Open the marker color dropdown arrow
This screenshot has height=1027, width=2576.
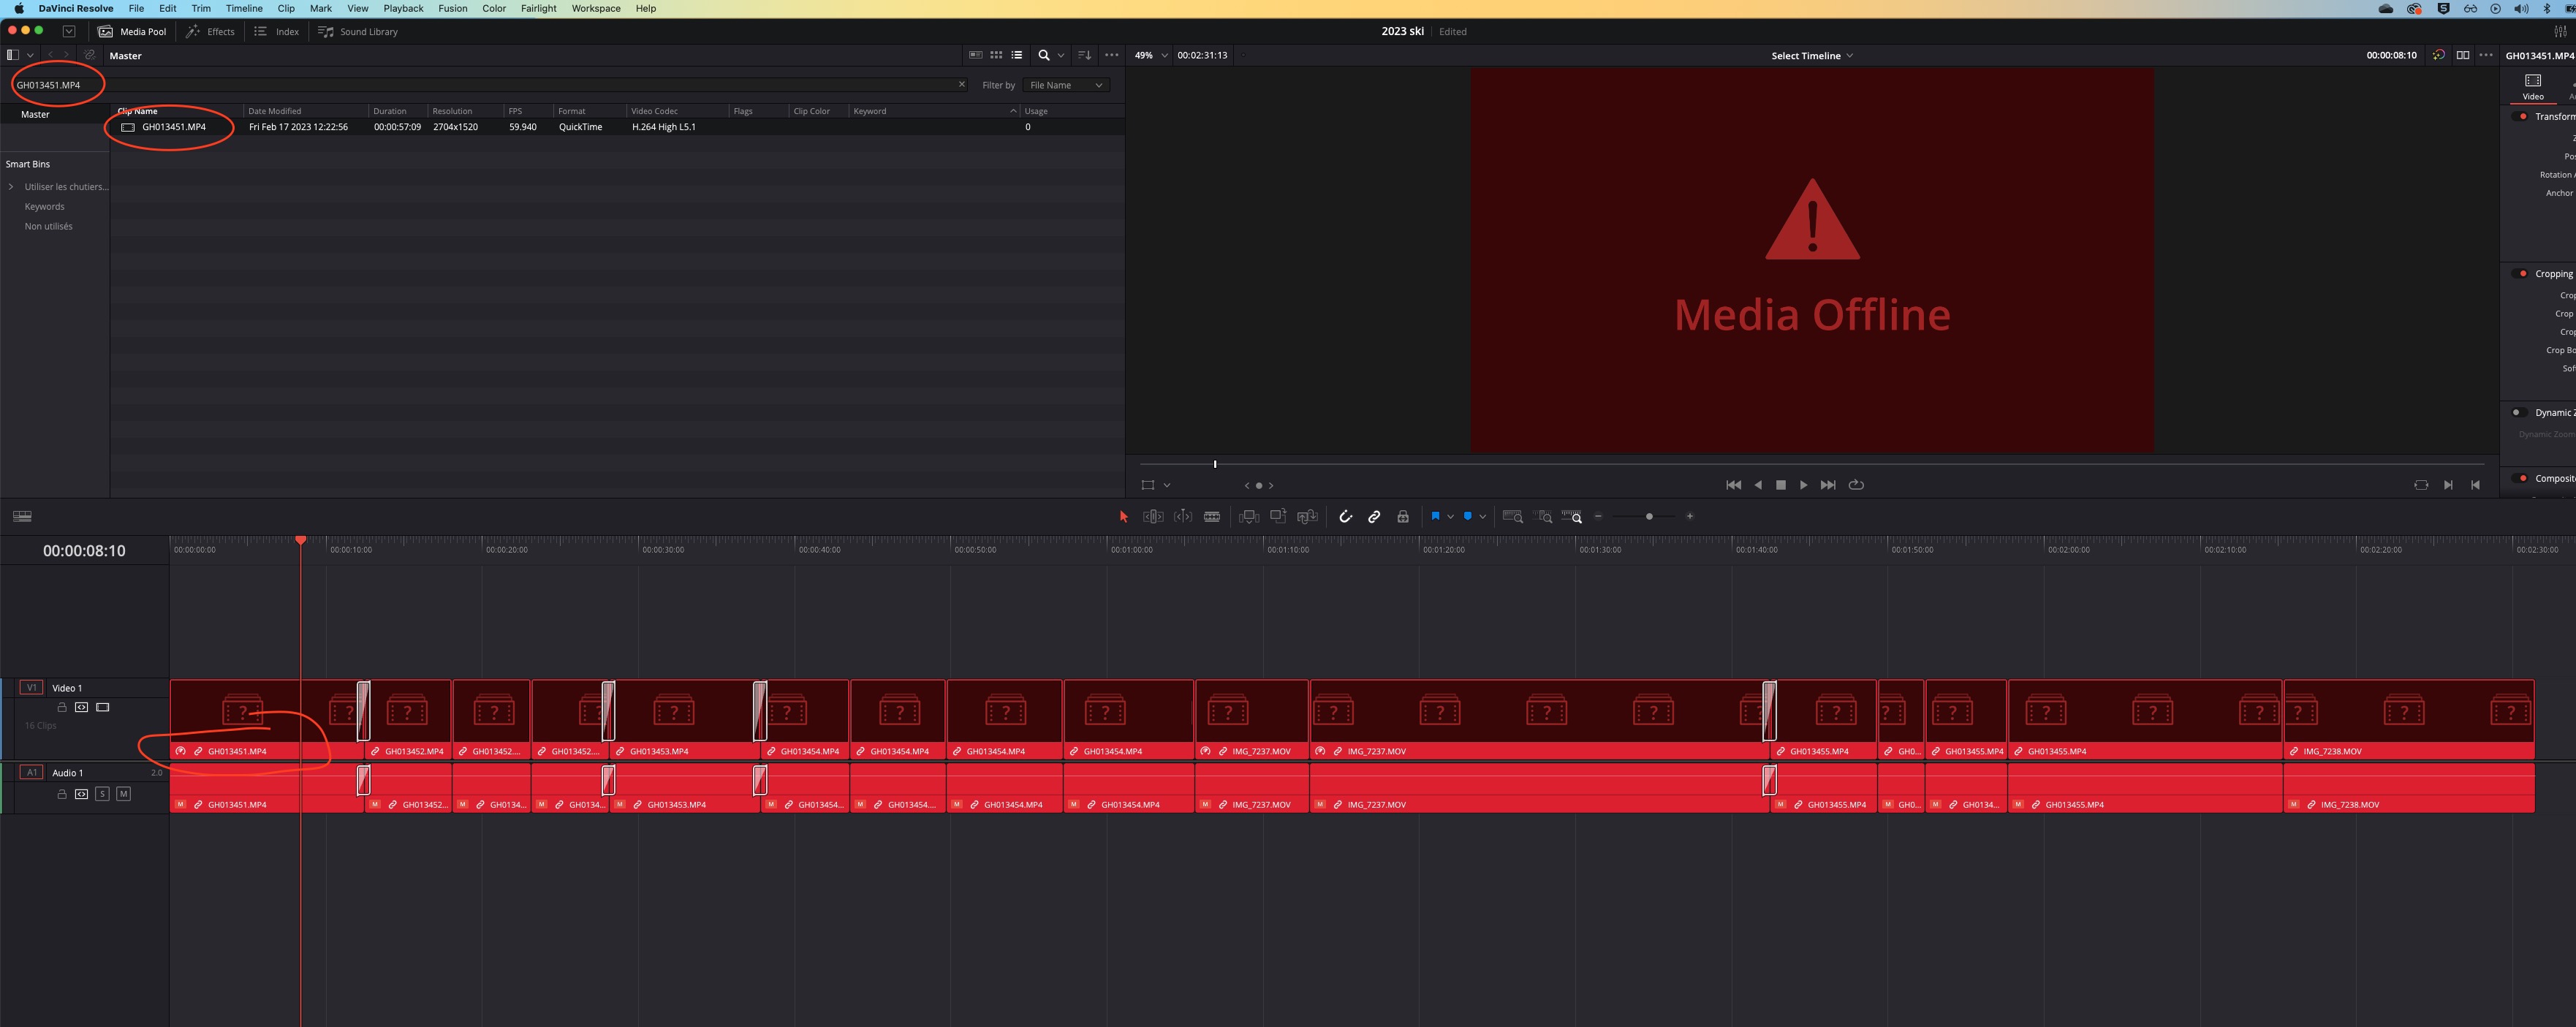(x=1482, y=517)
